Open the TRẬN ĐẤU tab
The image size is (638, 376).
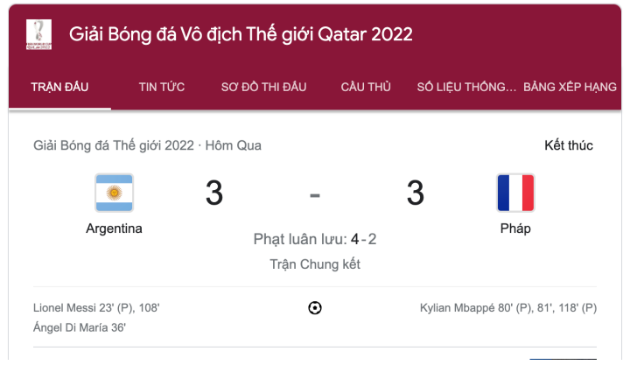60,87
